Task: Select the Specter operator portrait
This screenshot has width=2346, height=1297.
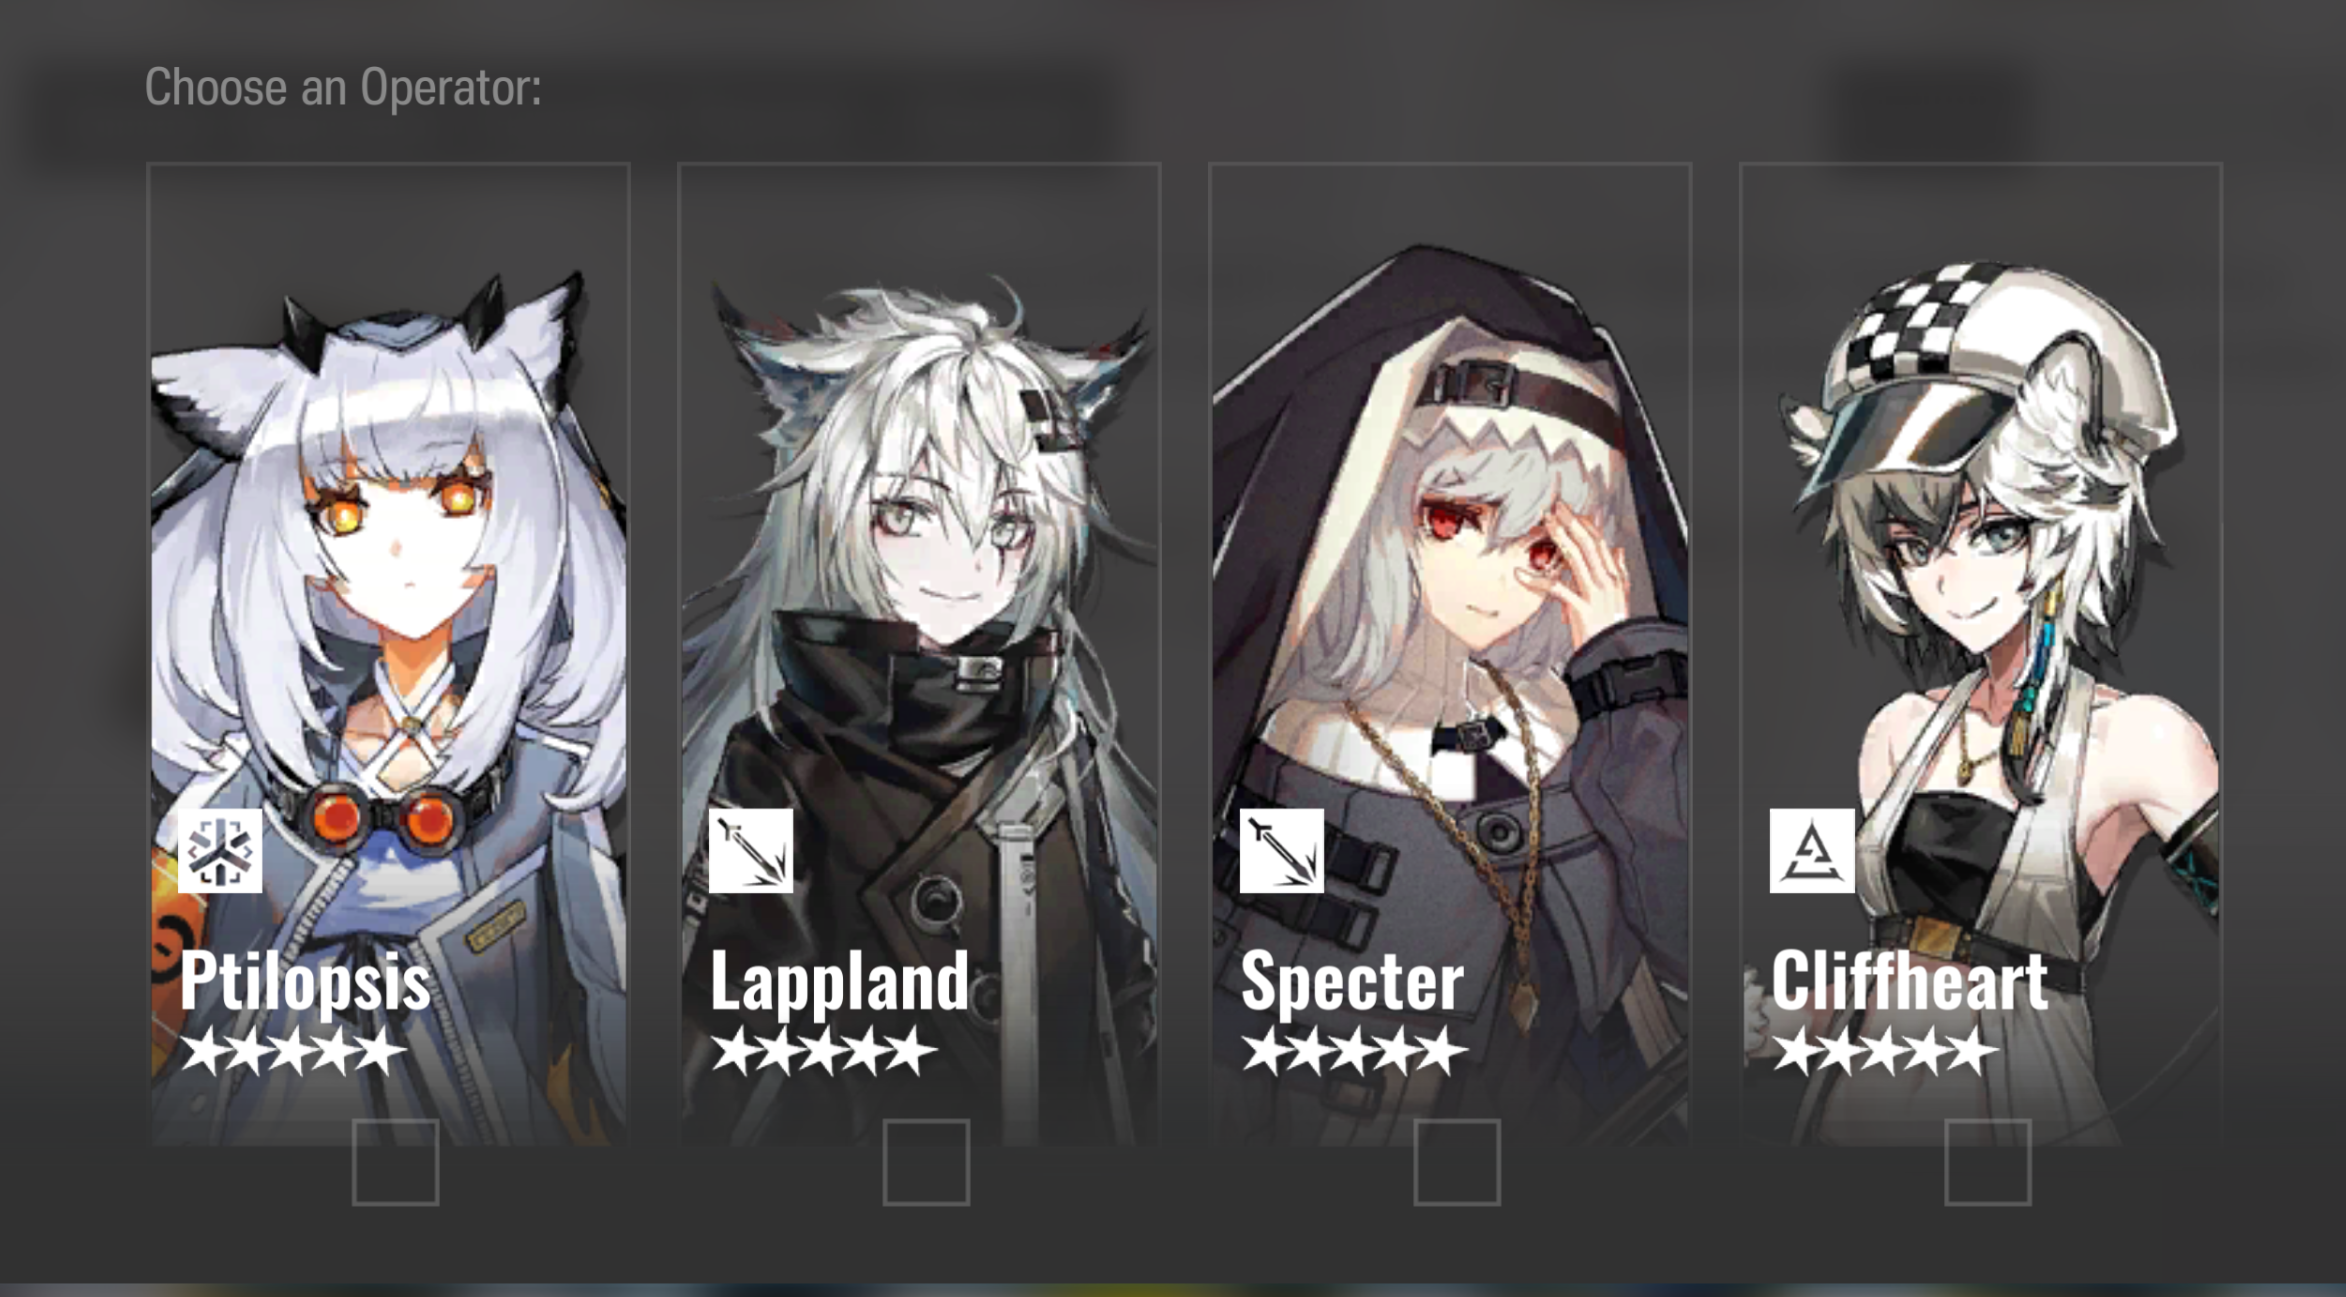Action: (1451, 654)
